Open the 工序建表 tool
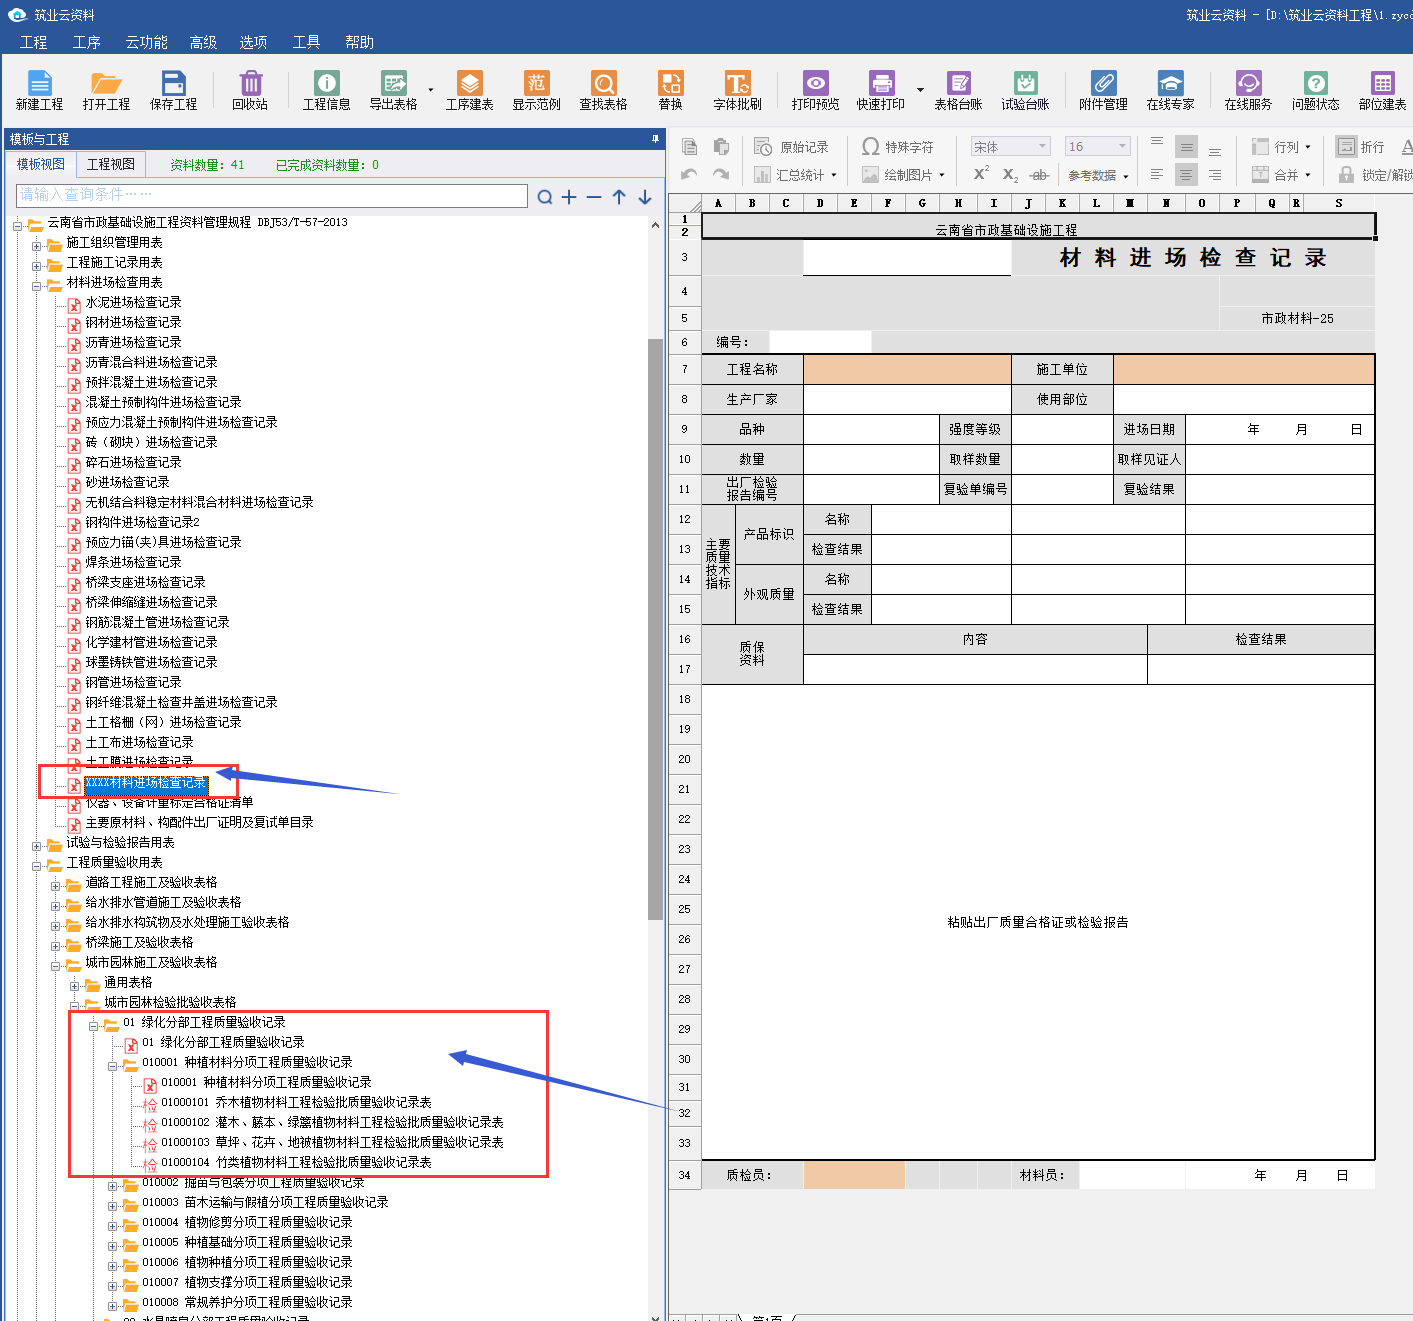Image resolution: width=1413 pixels, height=1321 pixels. click(x=469, y=90)
